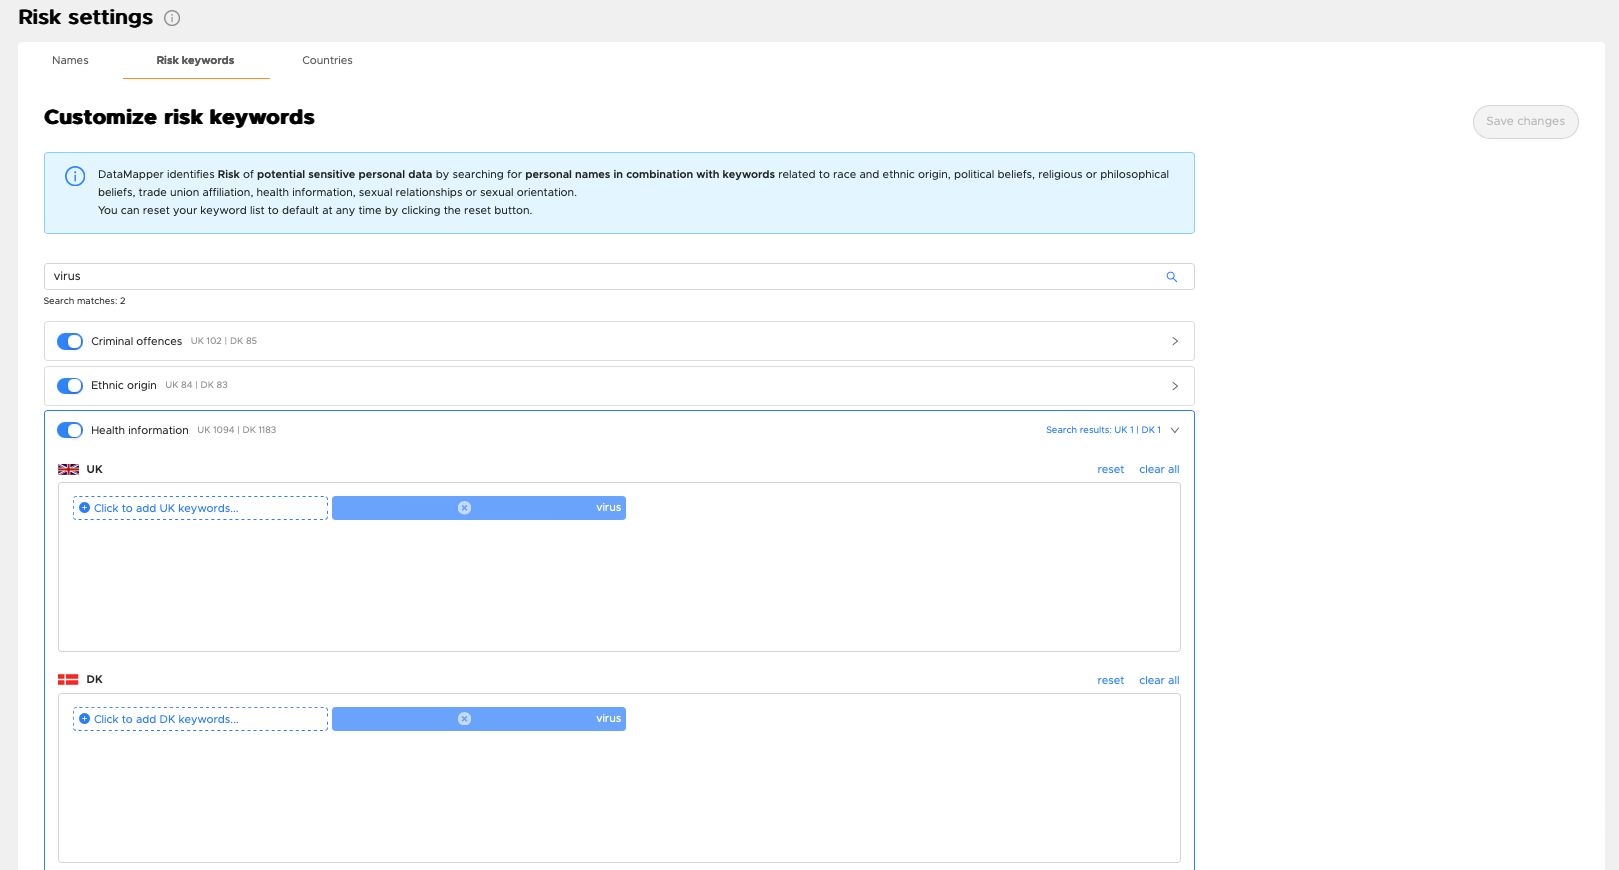Viewport: 1619px width, 870px height.
Task: Click the plus icon for DK keywords
Action: tap(84, 719)
